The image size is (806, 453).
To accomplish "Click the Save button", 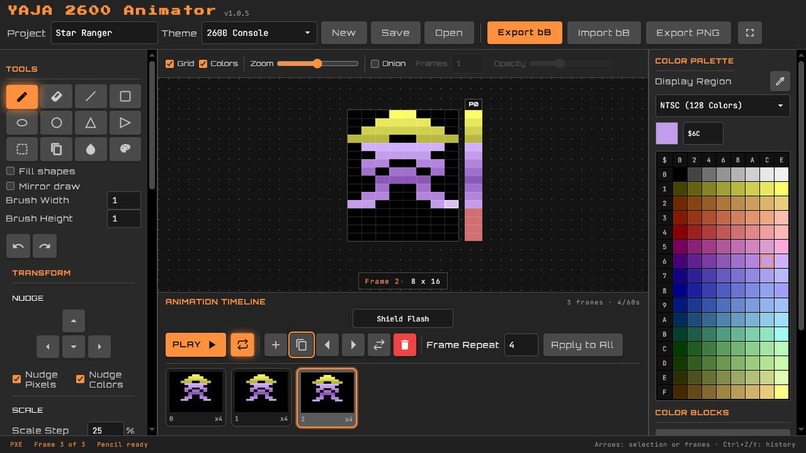I will 395,33.
